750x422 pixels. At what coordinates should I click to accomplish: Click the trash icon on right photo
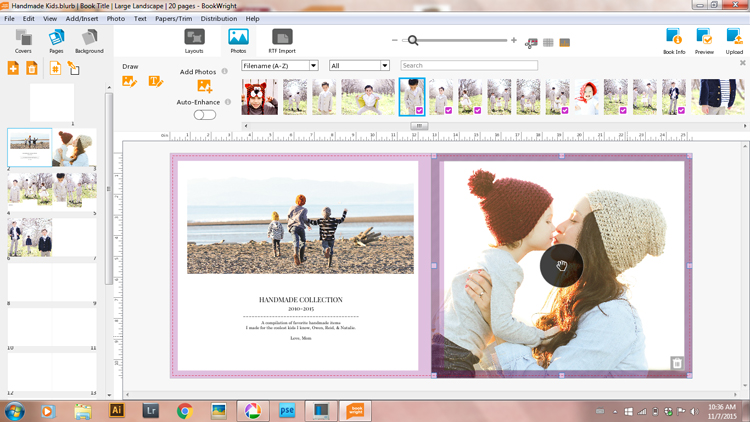click(x=677, y=363)
